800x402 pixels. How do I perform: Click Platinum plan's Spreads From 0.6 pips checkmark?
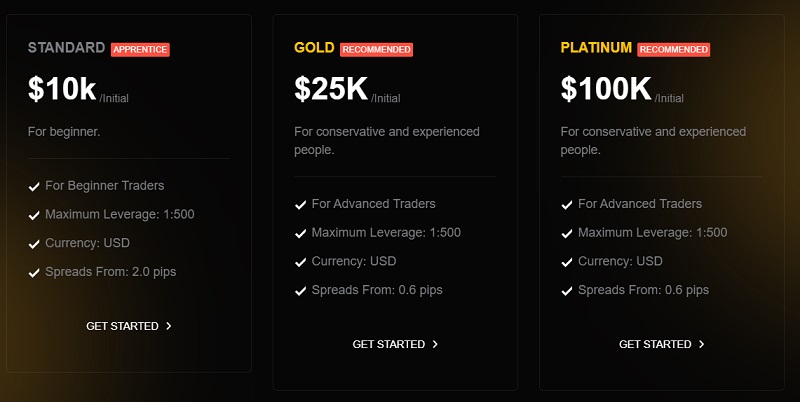[566, 291]
